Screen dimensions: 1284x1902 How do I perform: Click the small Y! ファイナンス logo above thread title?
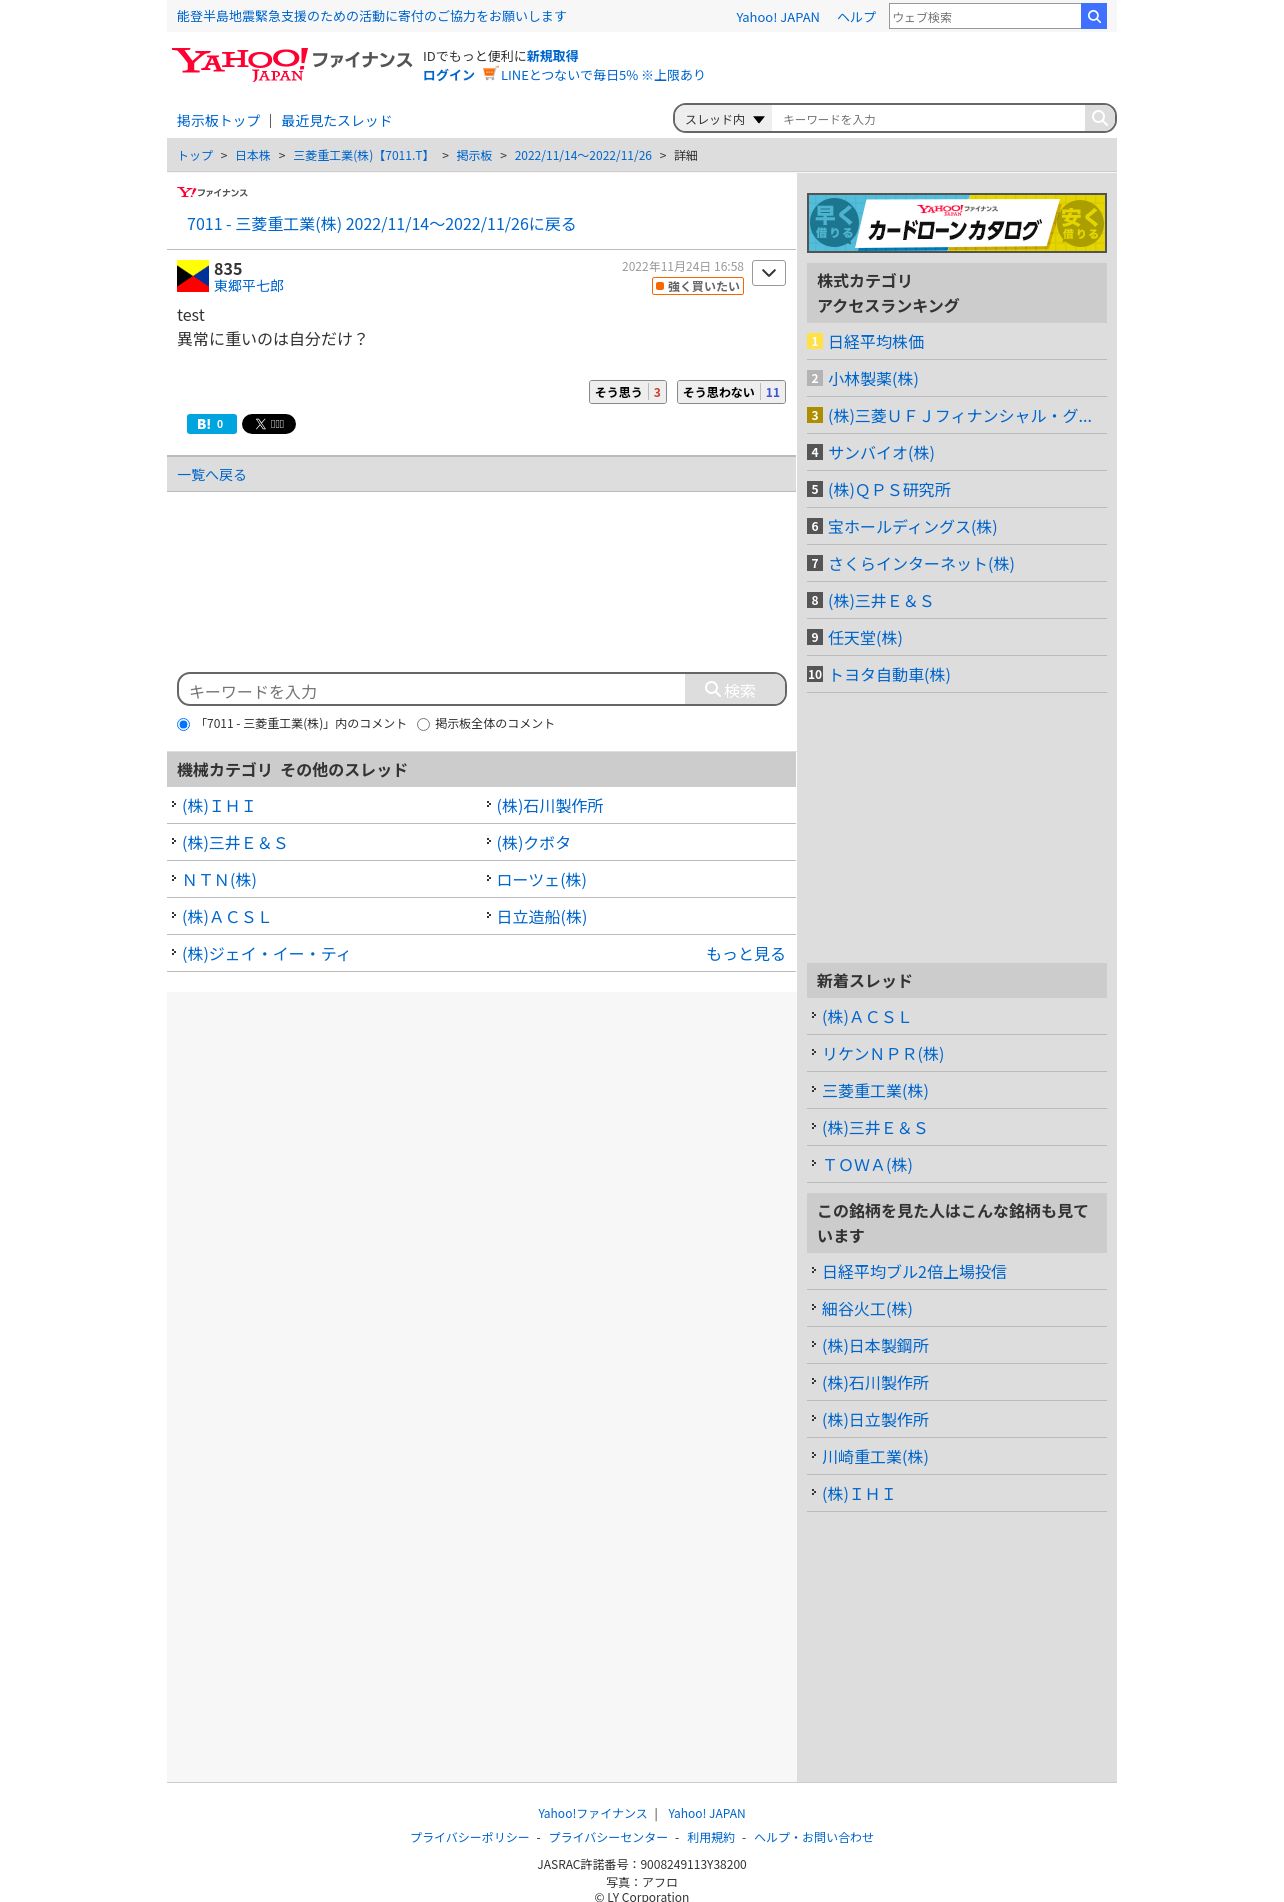pos(212,192)
